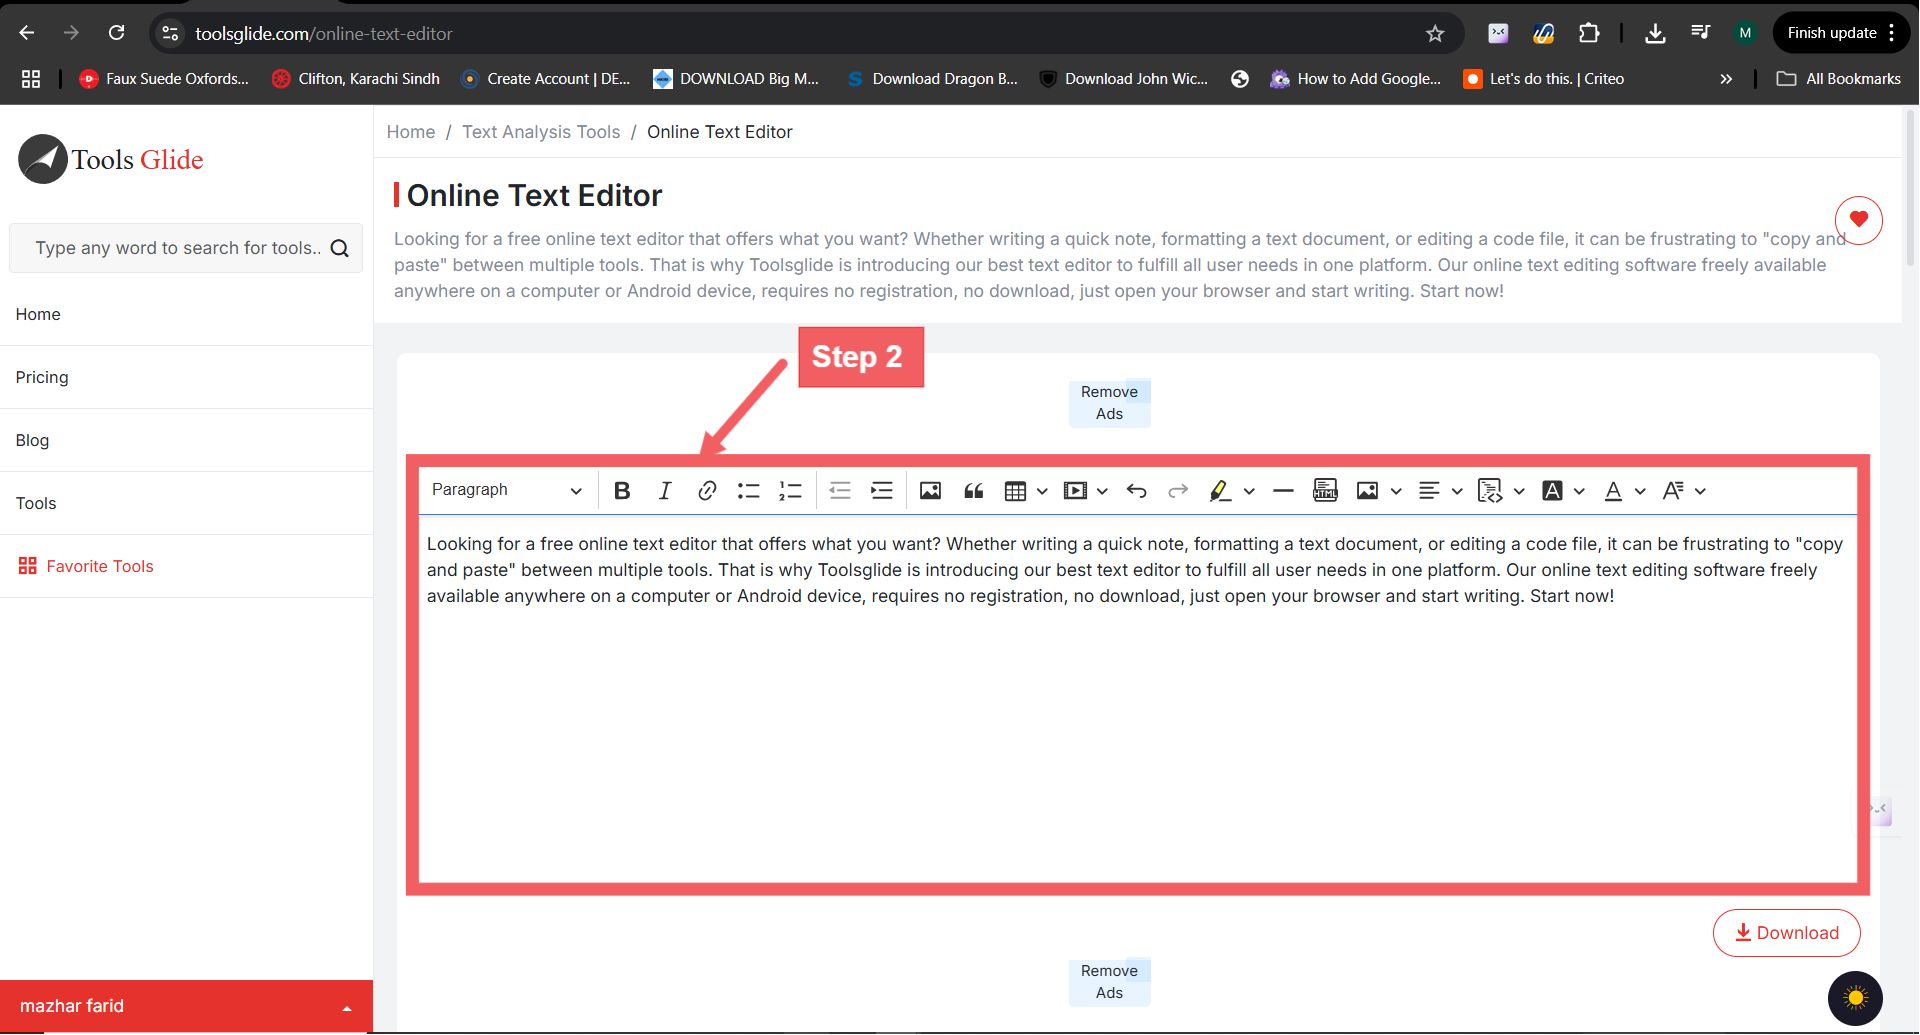This screenshot has height=1035, width=1920.
Task: Select the numbered list icon
Action: point(790,490)
